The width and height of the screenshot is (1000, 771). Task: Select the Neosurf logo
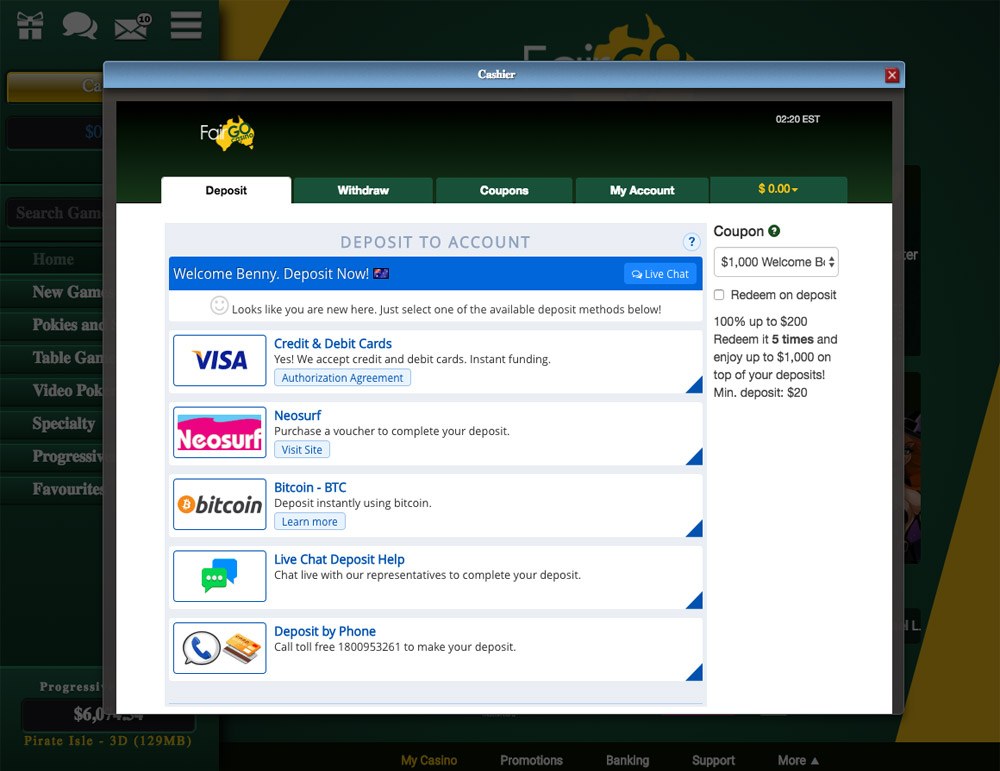coord(219,432)
